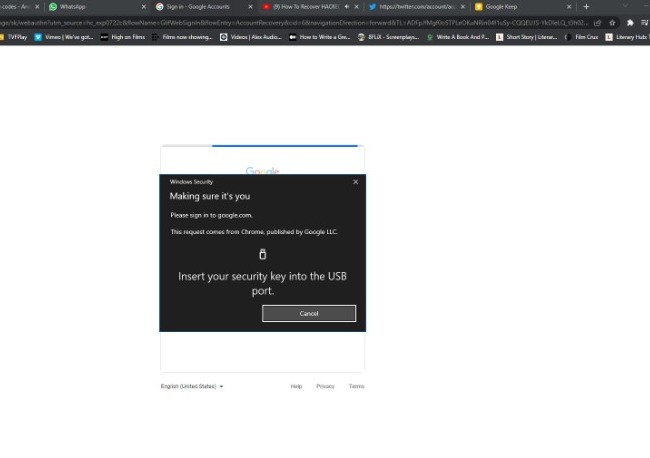Image resolution: width=650 pixels, height=458 pixels.
Task: Click 'Making sure it's you' heading
Action: pos(210,196)
